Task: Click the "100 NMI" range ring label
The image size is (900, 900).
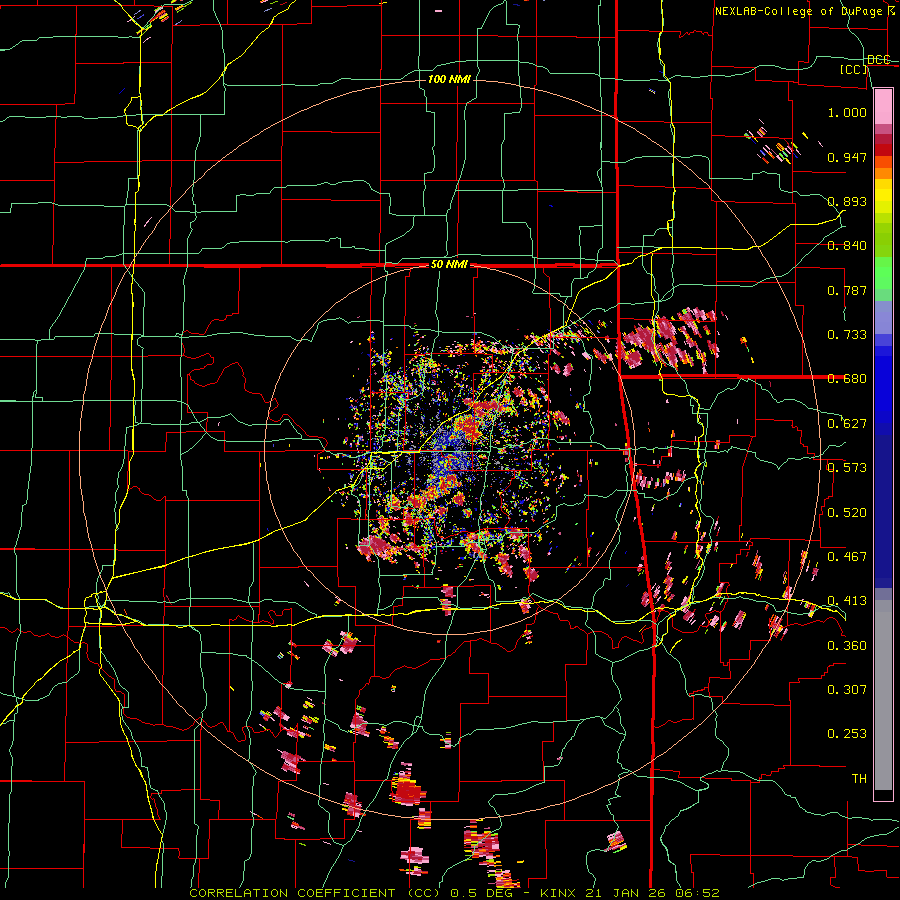Action: [x=449, y=79]
